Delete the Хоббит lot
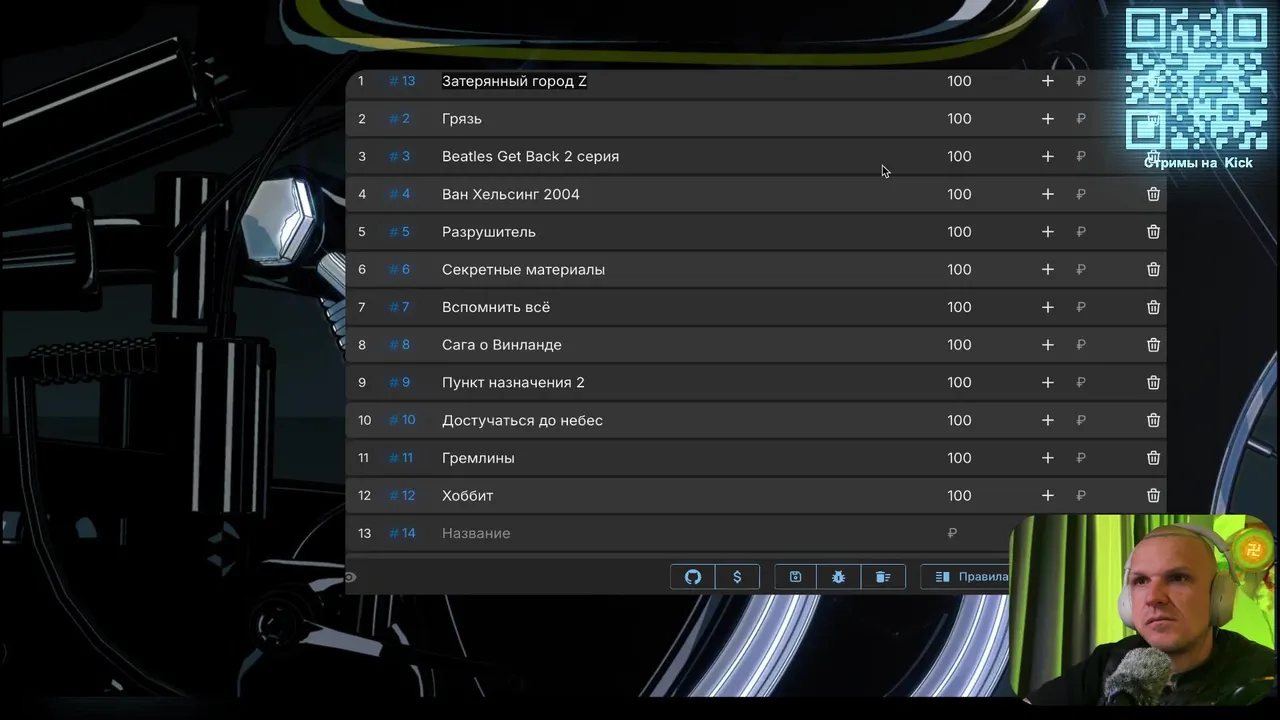1280x720 pixels. click(x=1153, y=495)
